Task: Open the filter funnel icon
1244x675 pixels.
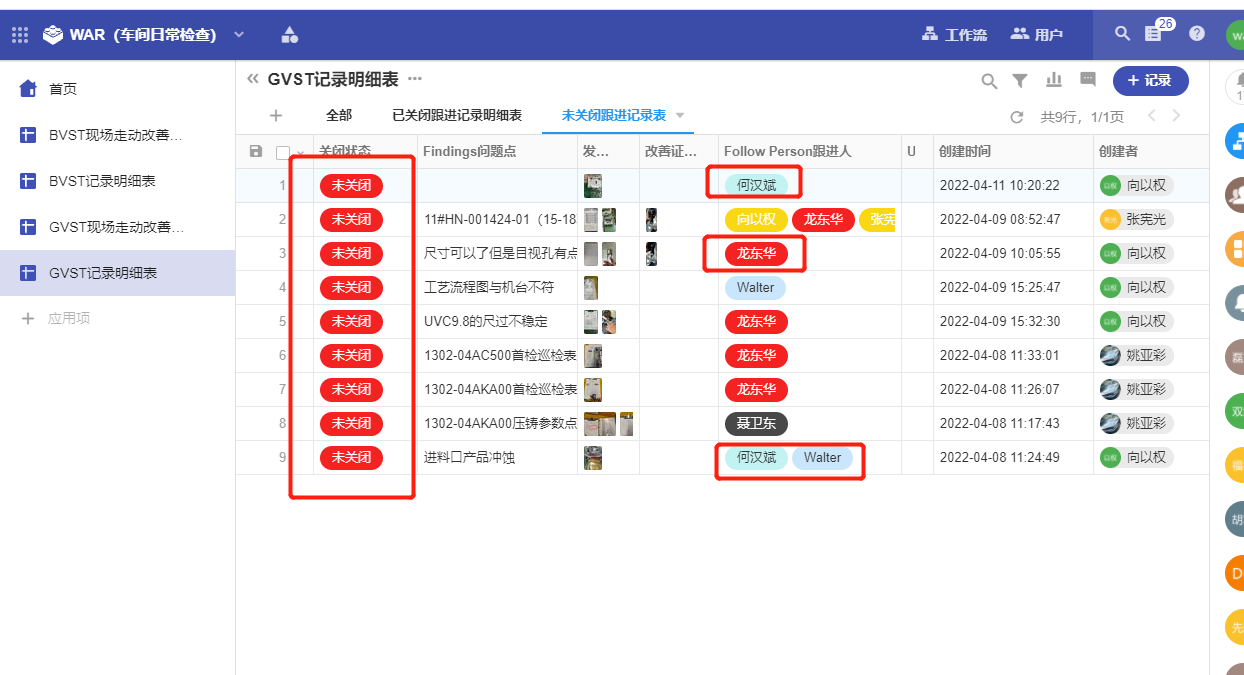Action: [x=1020, y=81]
